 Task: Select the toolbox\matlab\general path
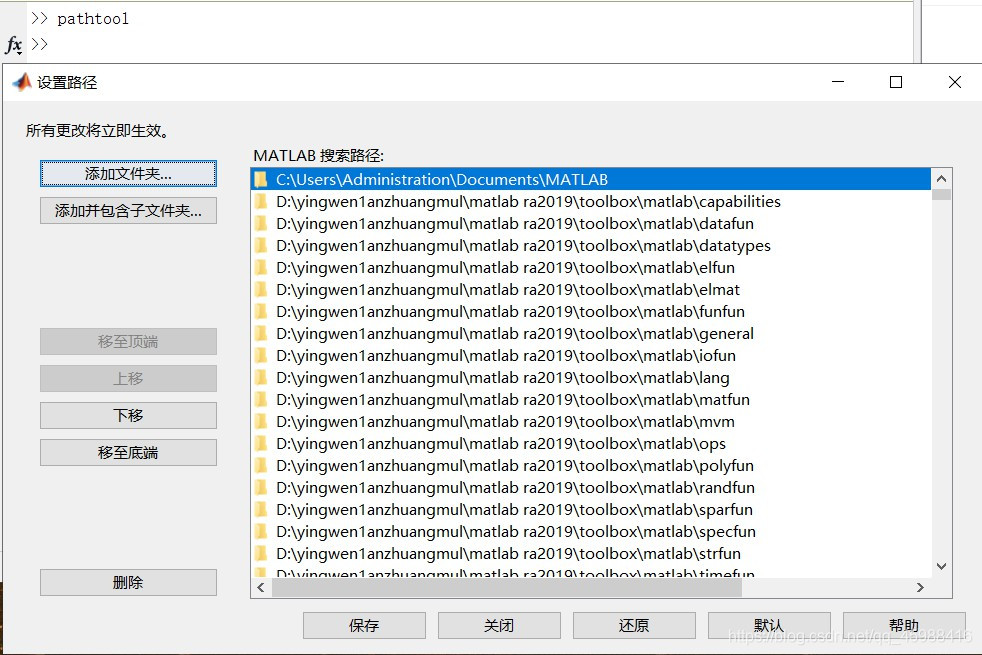pos(591,333)
